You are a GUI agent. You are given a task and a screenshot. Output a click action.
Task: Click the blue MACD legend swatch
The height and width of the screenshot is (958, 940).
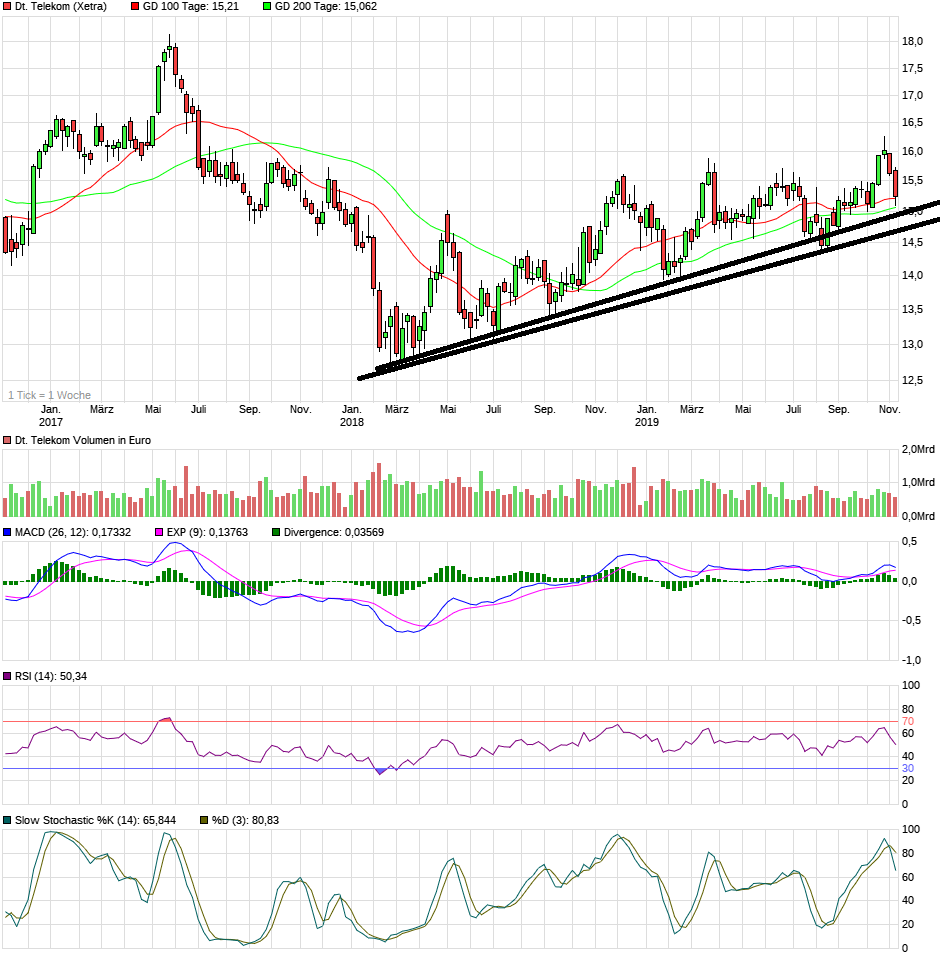tap(7, 532)
